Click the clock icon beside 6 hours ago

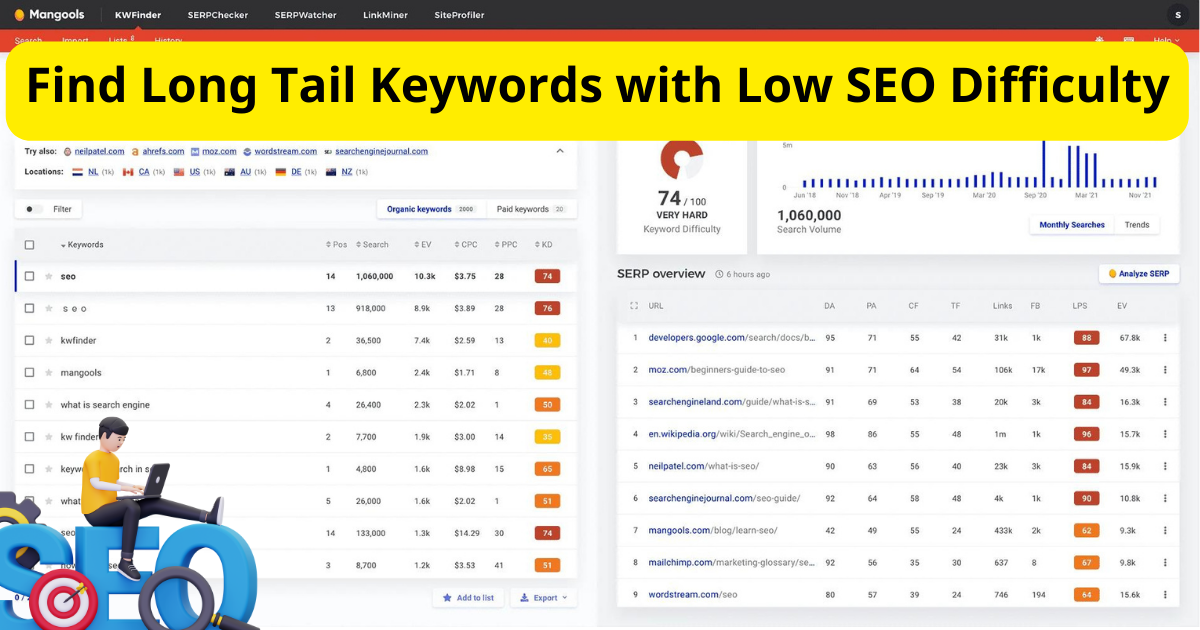(717, 274)
